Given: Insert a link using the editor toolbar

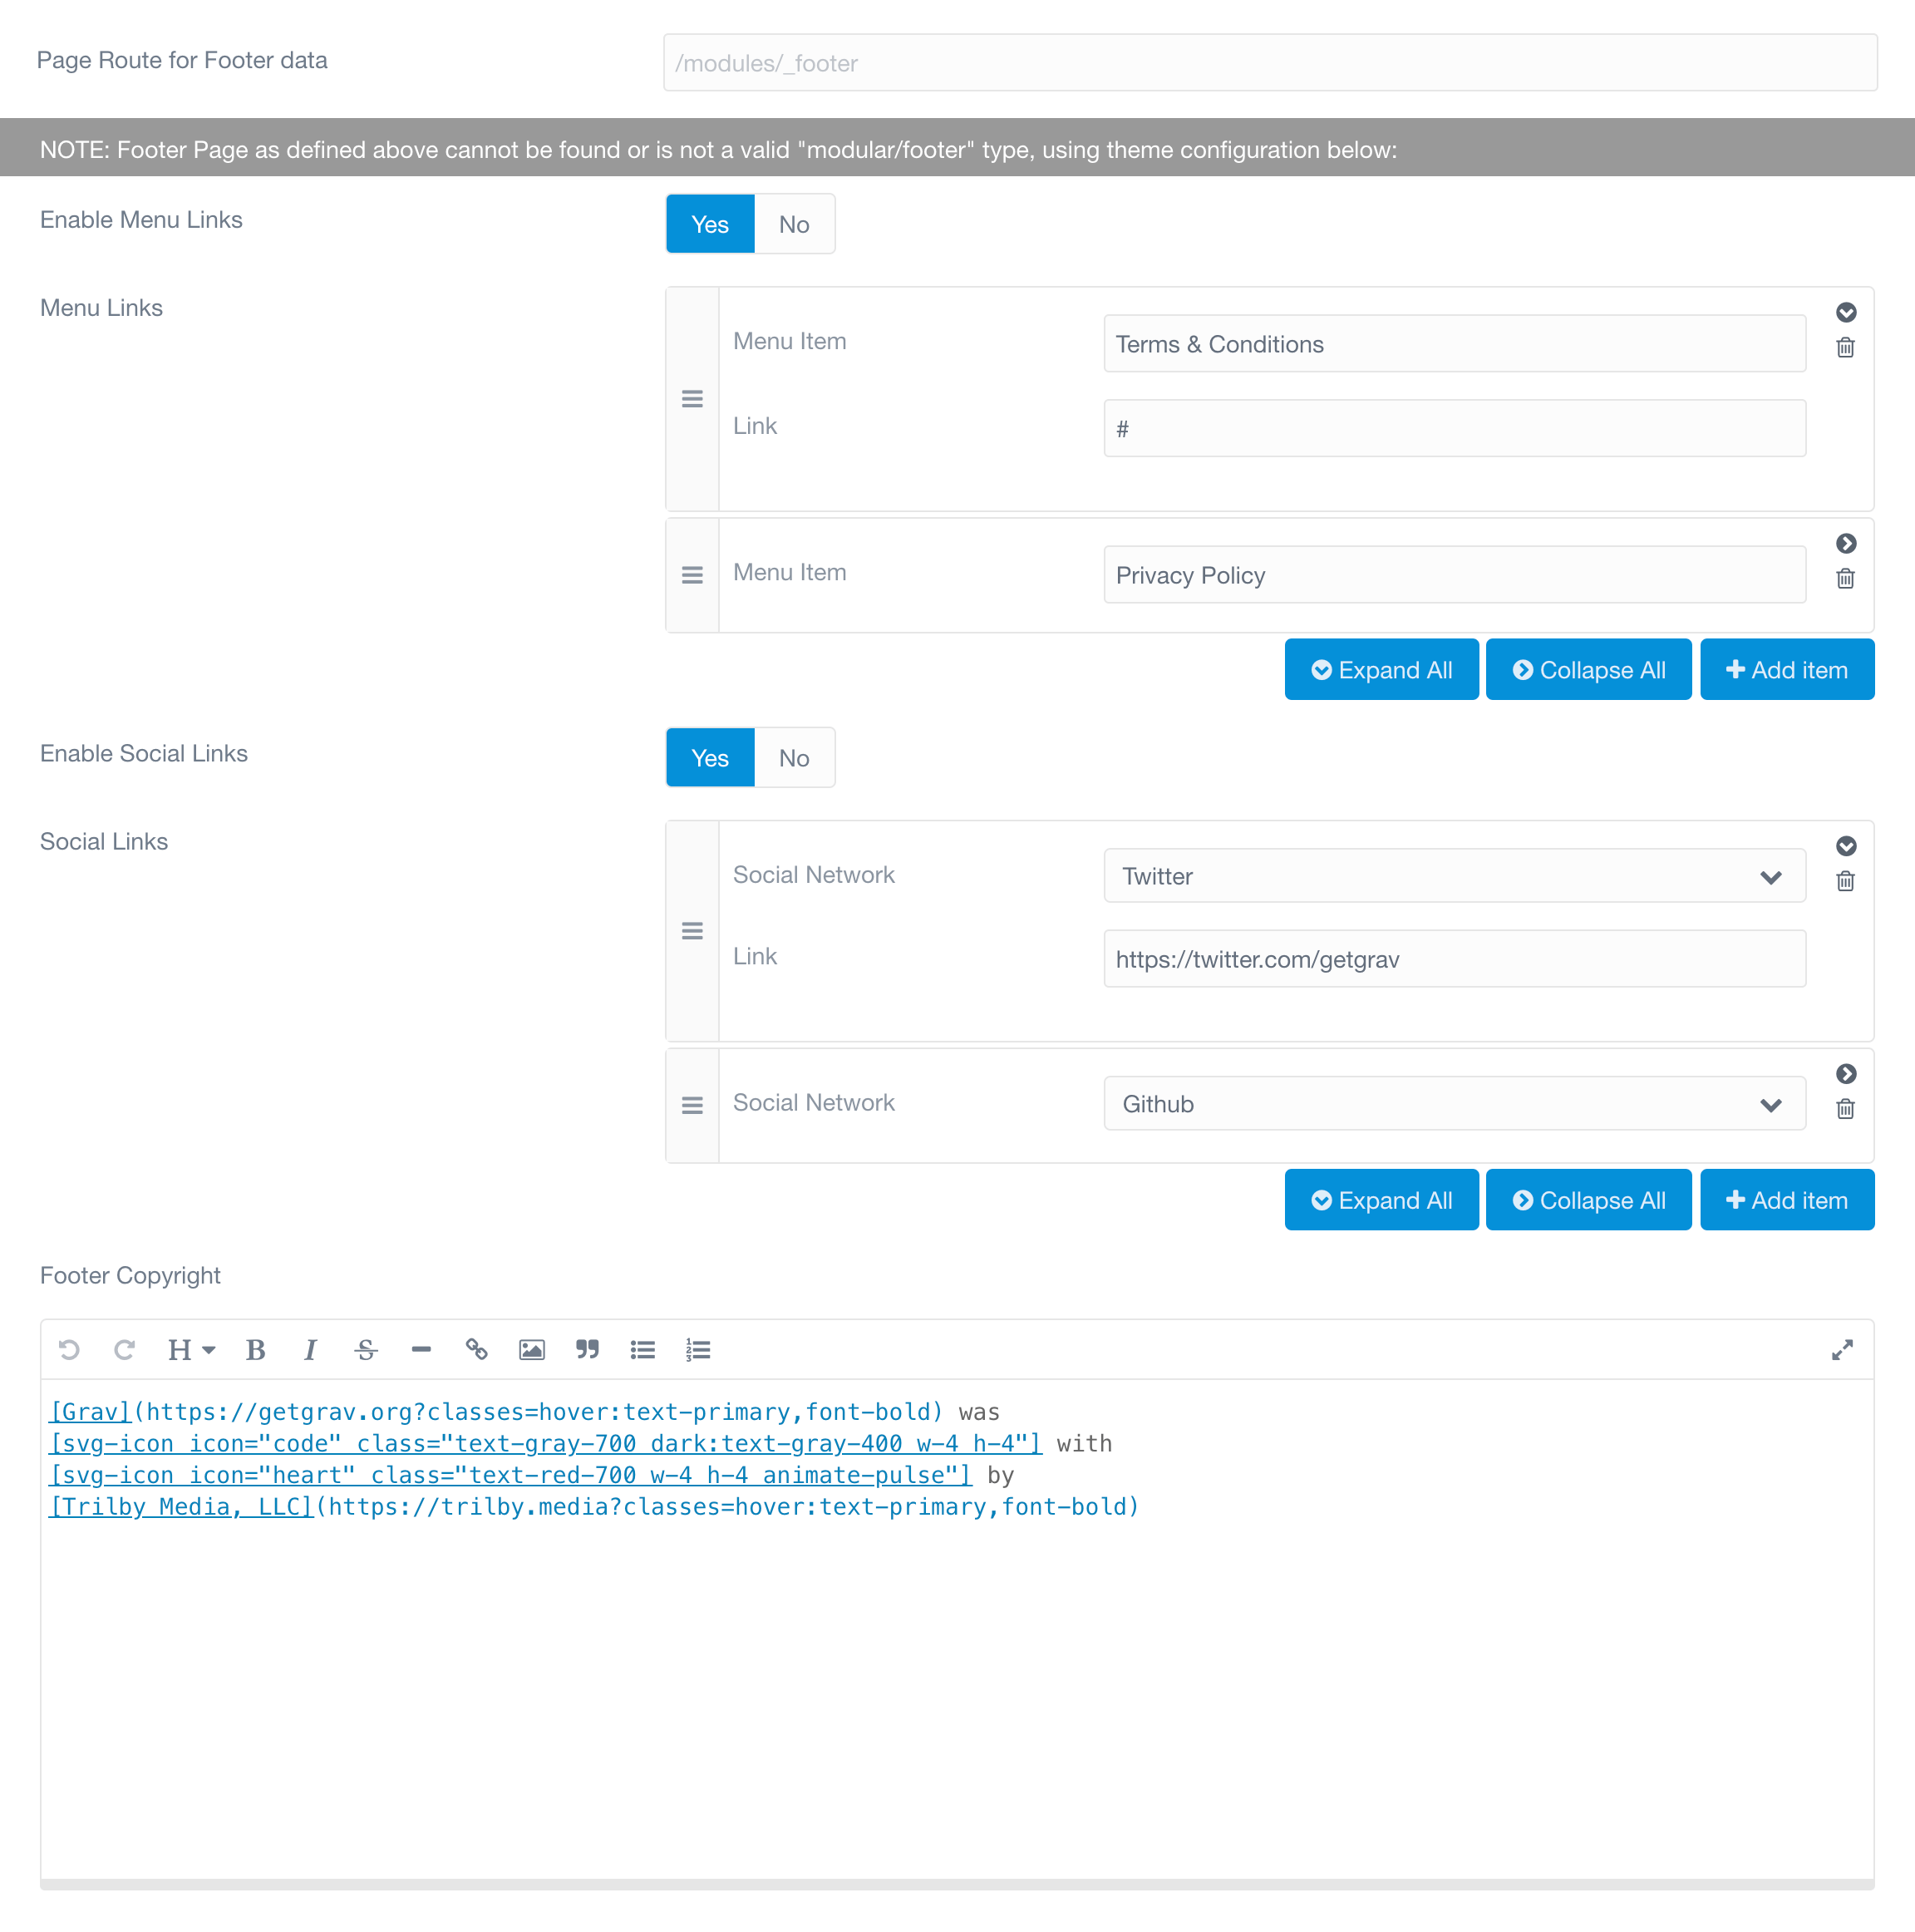Looking at the screenshot, I should tap(477, 1350).
